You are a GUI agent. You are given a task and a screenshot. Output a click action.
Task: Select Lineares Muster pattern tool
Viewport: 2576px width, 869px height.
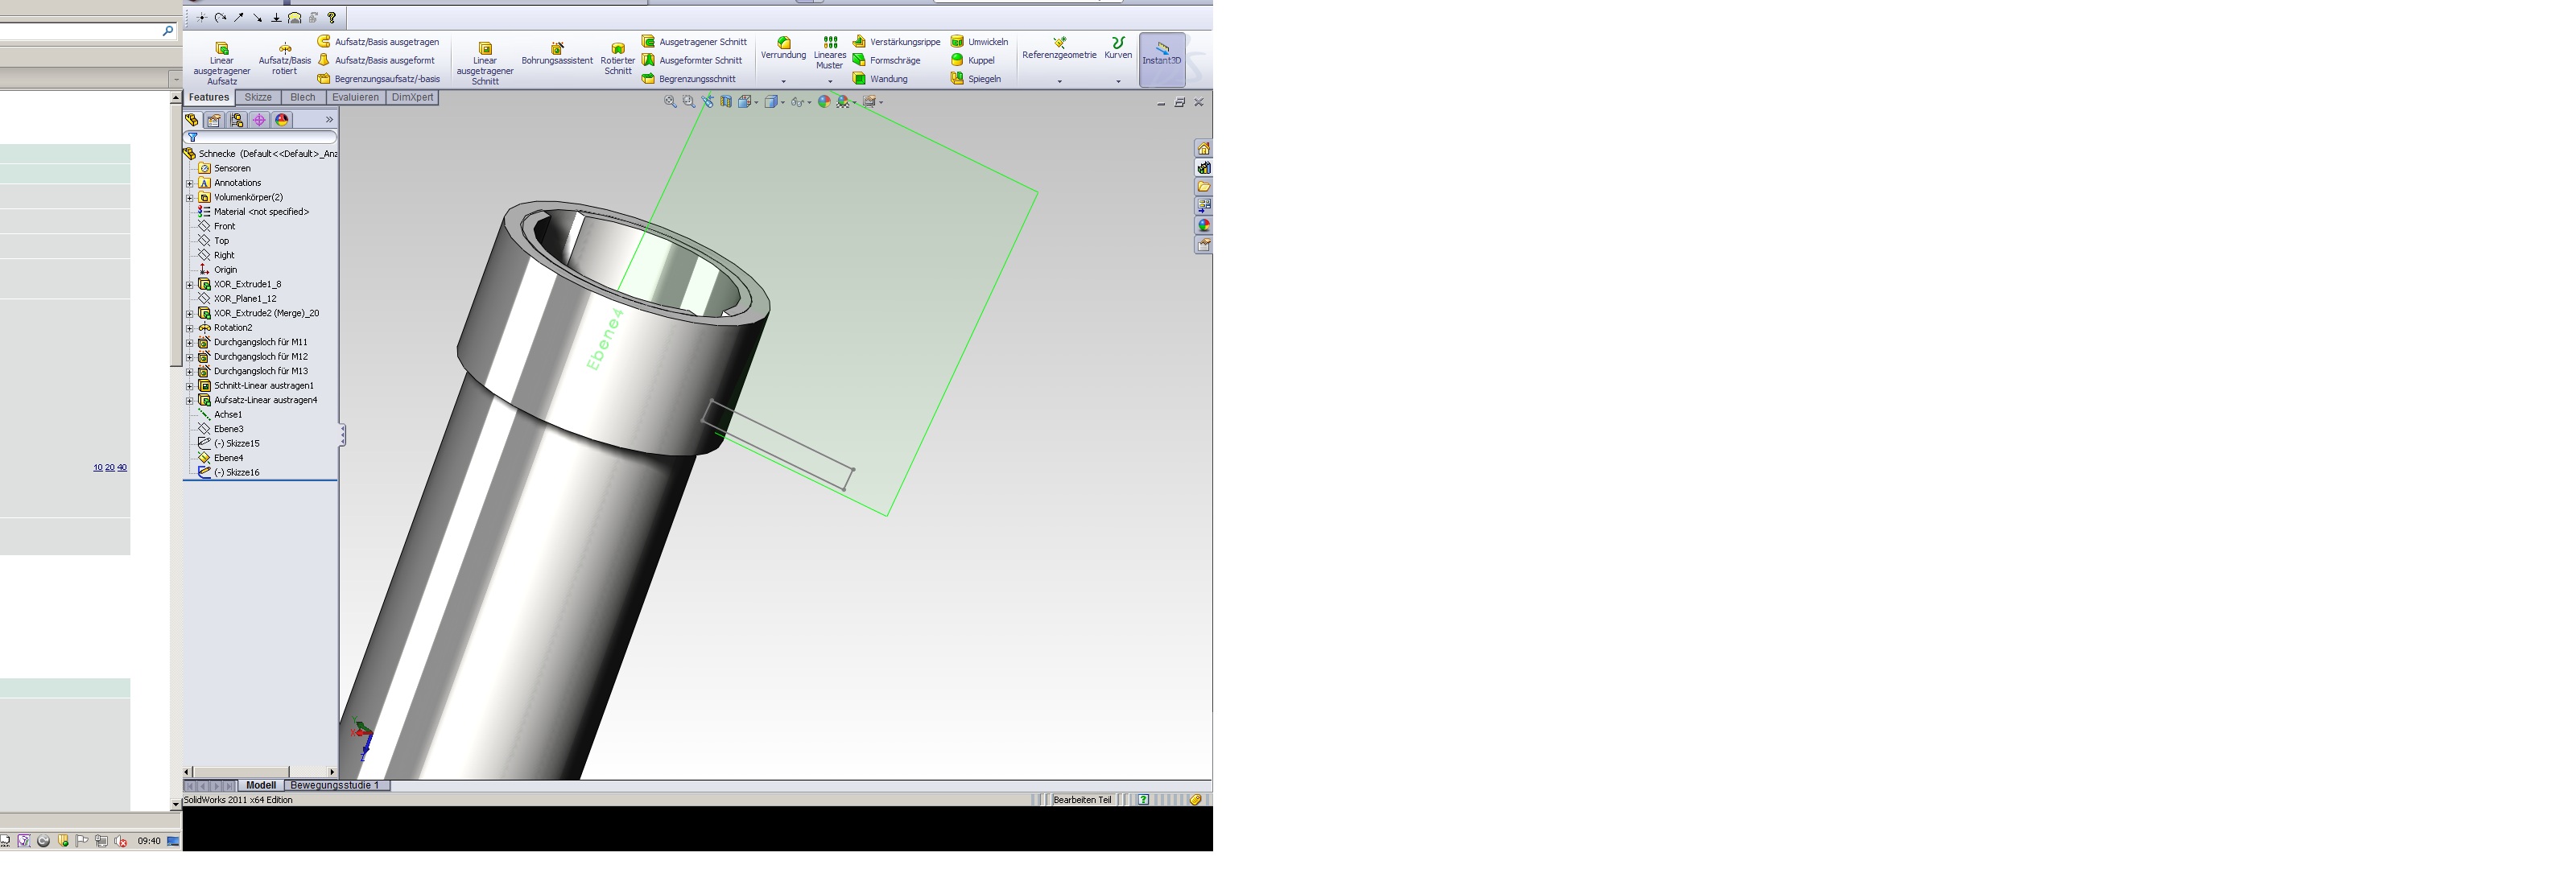[830, 53]
